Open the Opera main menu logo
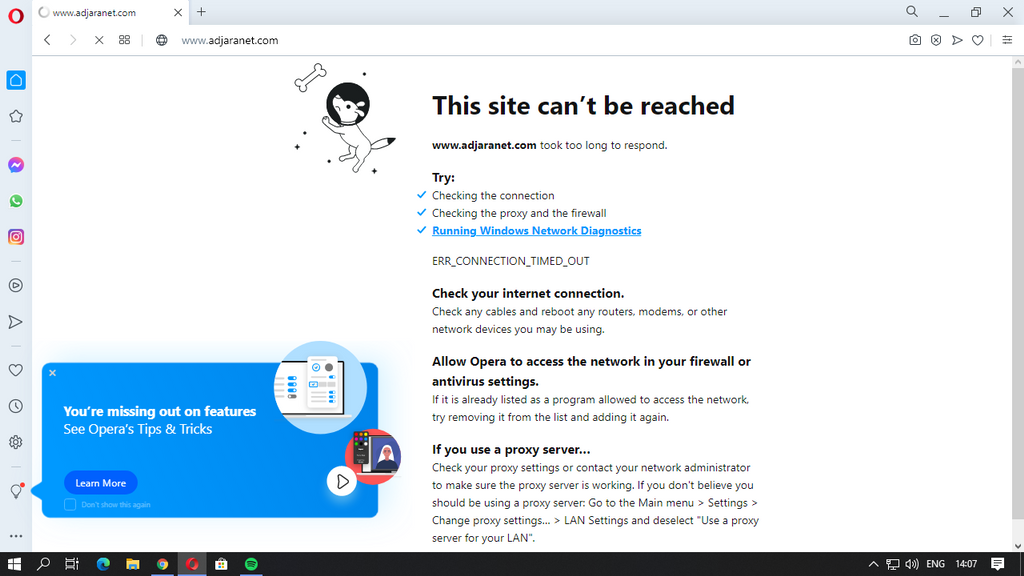Image resolution: width=1024 pixels, height=576 pixels. coord(16,16)
